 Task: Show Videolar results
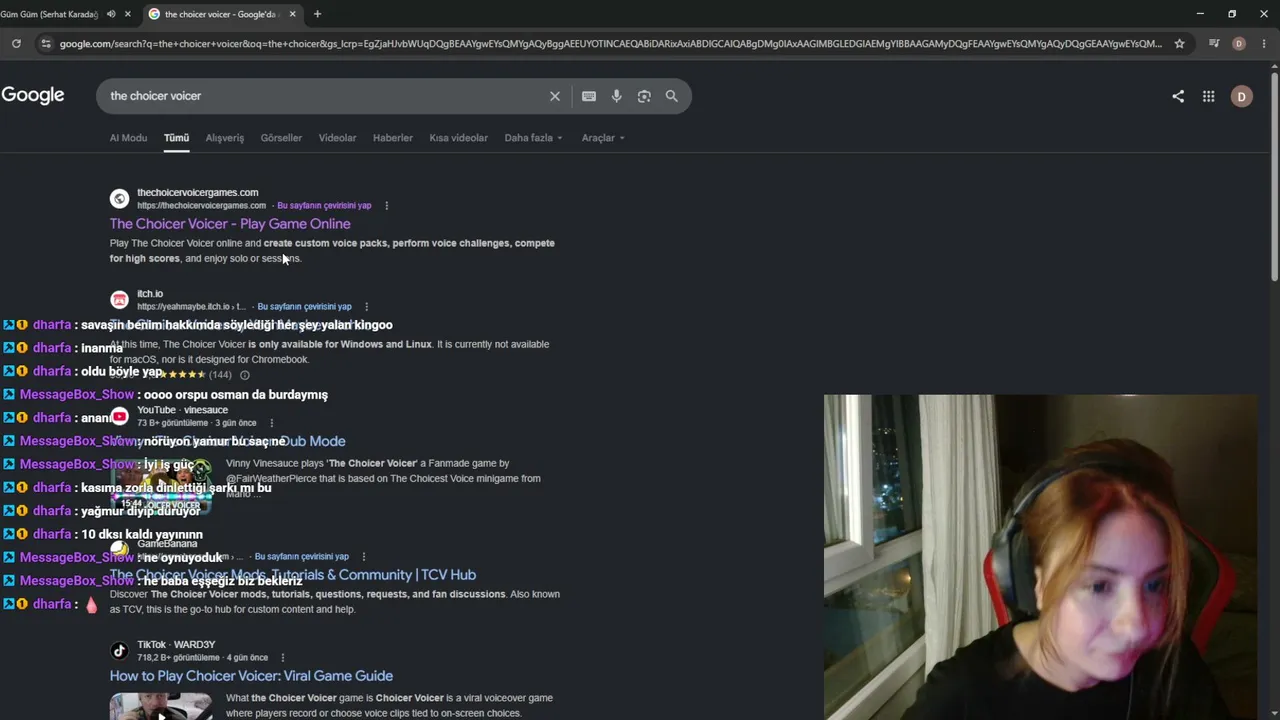[337, 138]
